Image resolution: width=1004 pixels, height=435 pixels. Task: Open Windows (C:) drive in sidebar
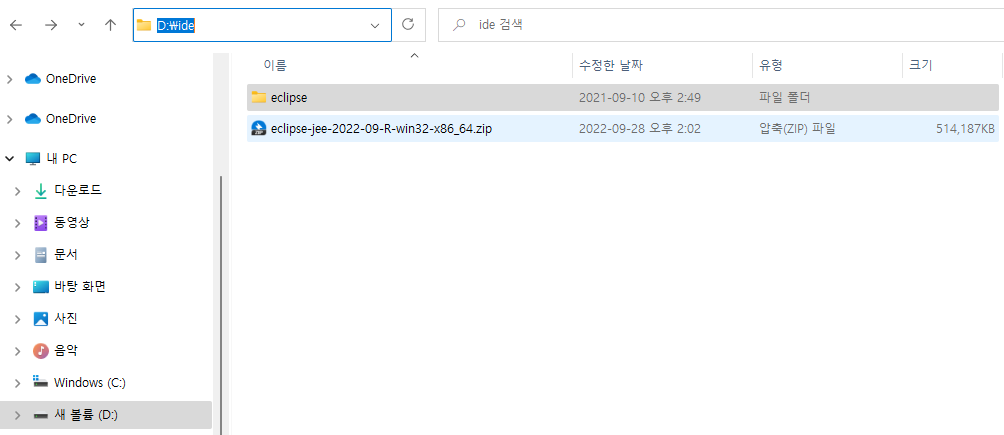[x=90, y=382]
